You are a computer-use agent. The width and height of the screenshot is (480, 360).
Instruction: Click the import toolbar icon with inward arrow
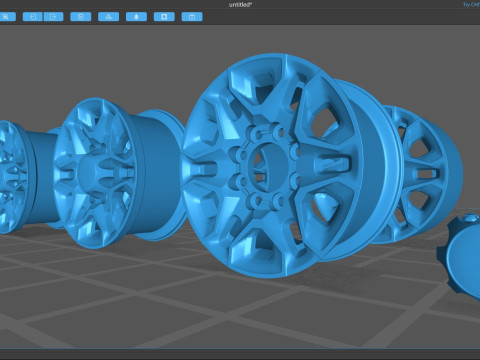click(x=33, y=17)
